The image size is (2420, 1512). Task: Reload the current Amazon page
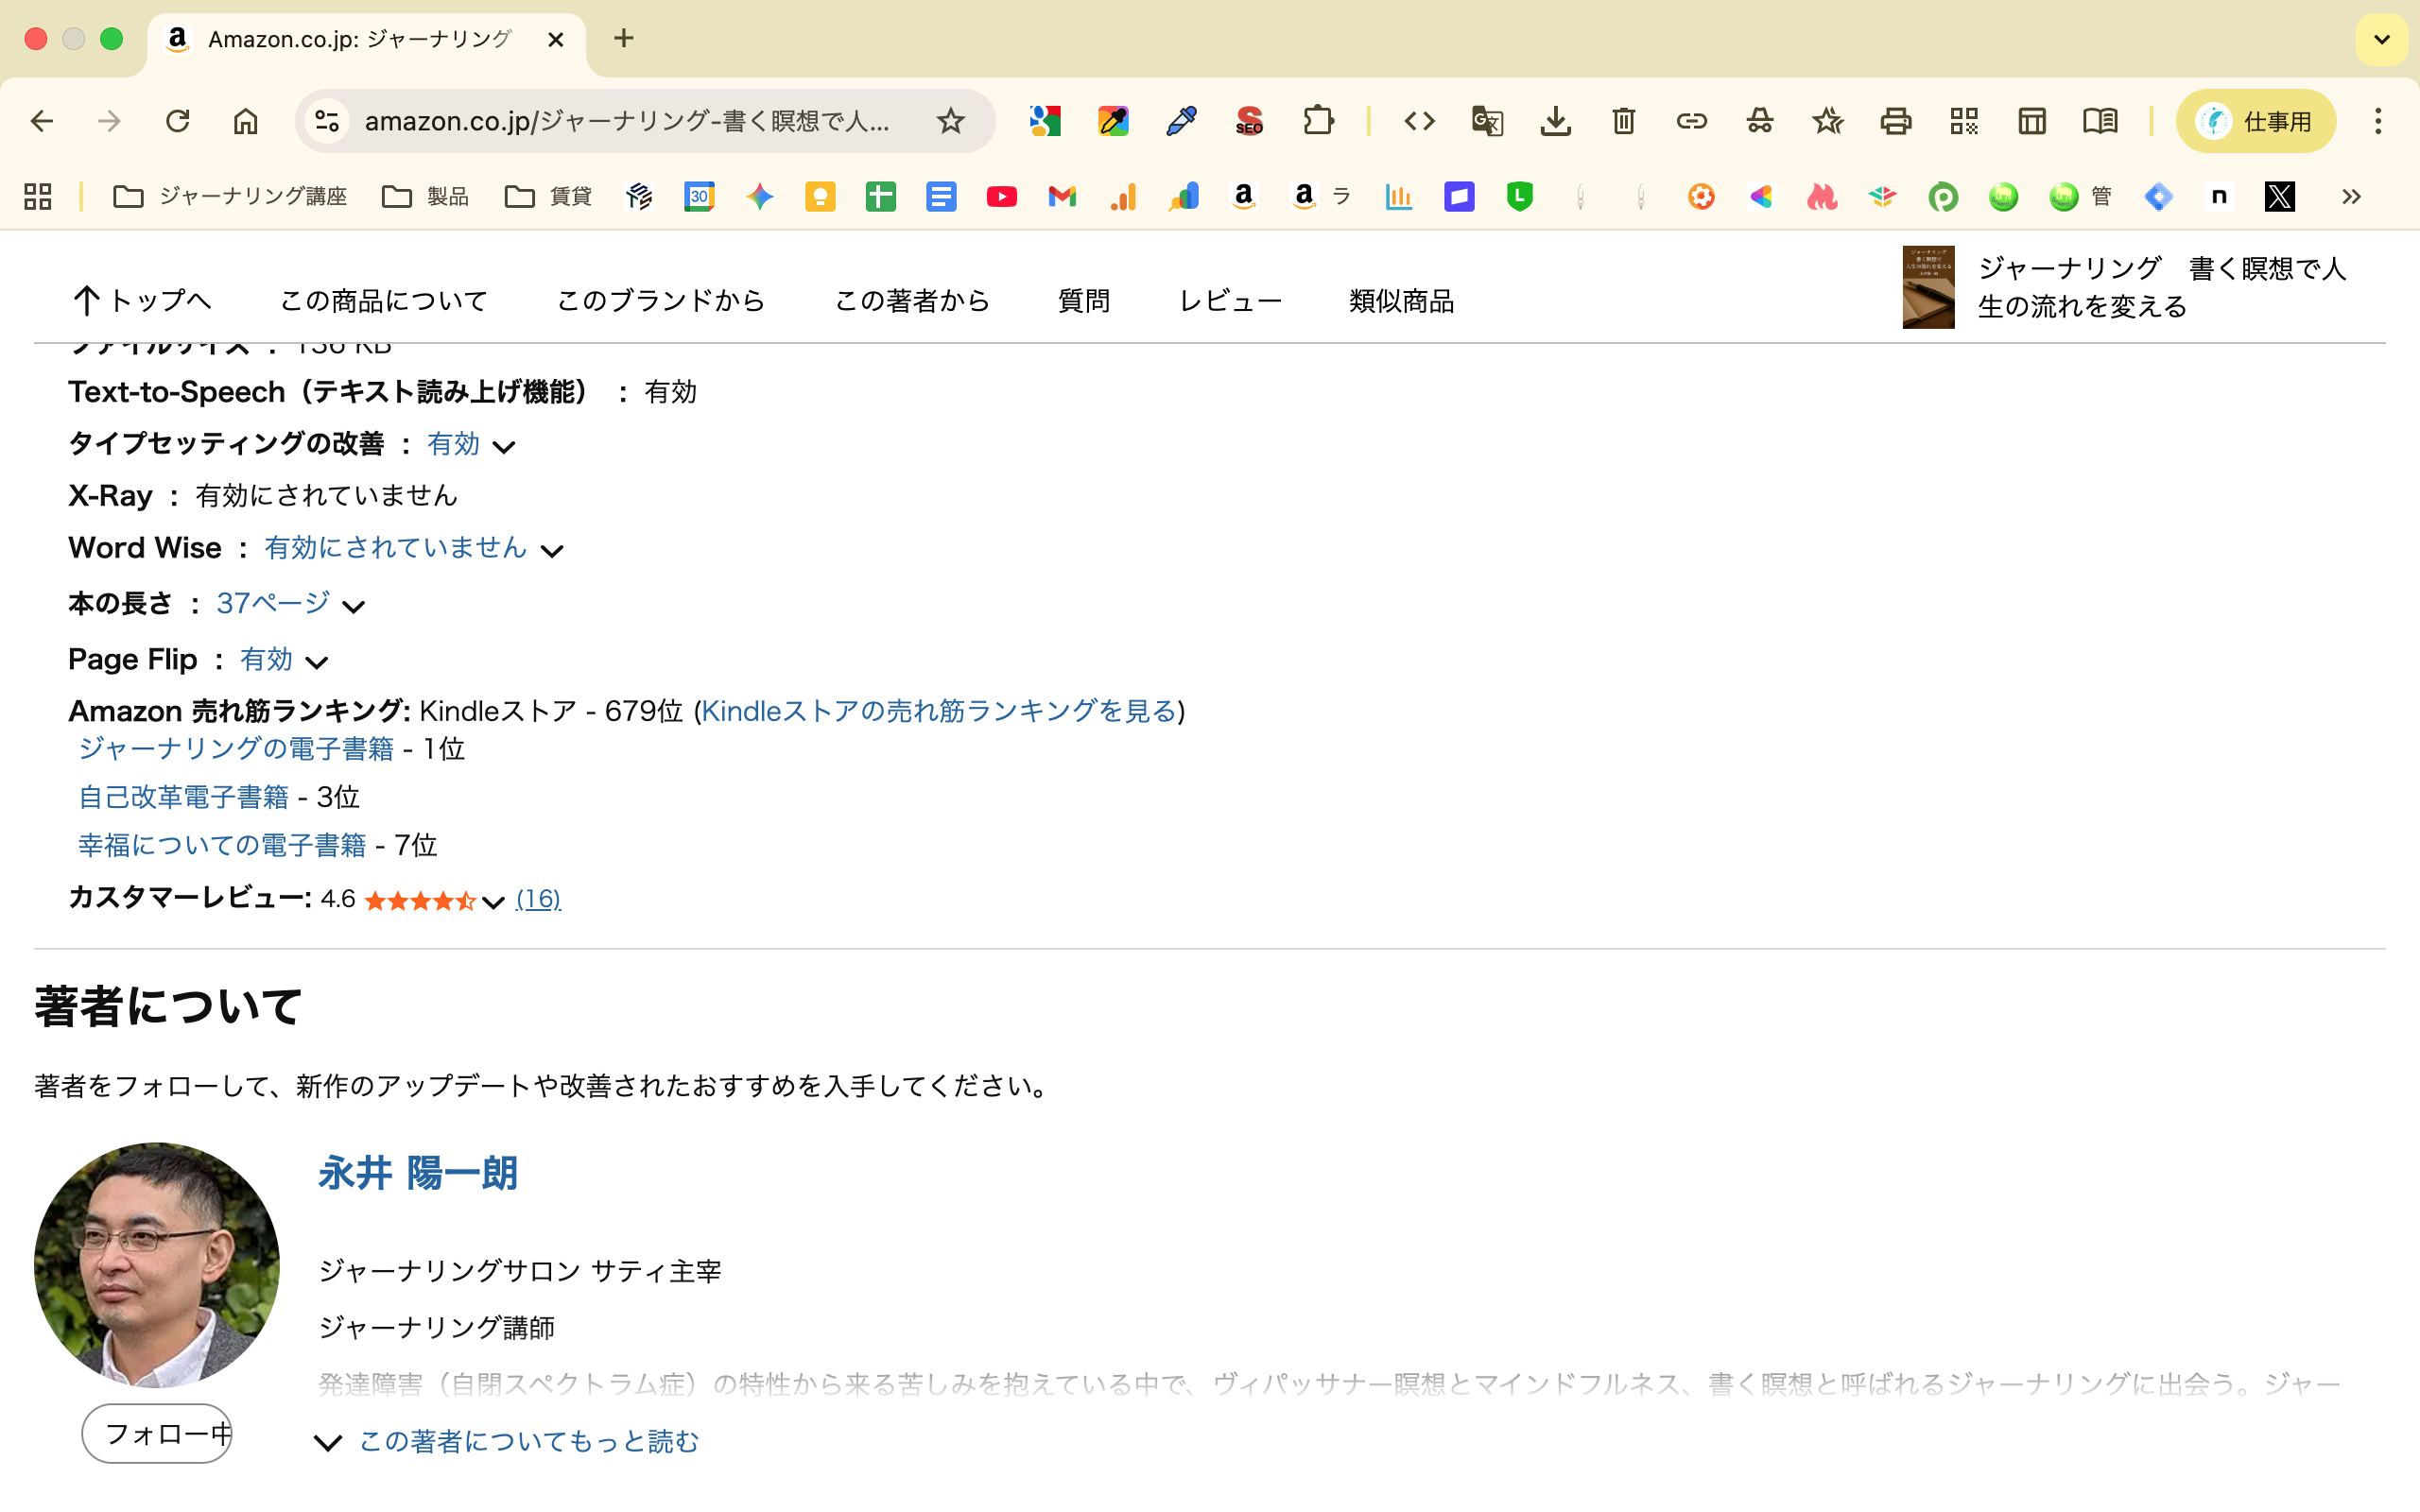click(178, 121)
